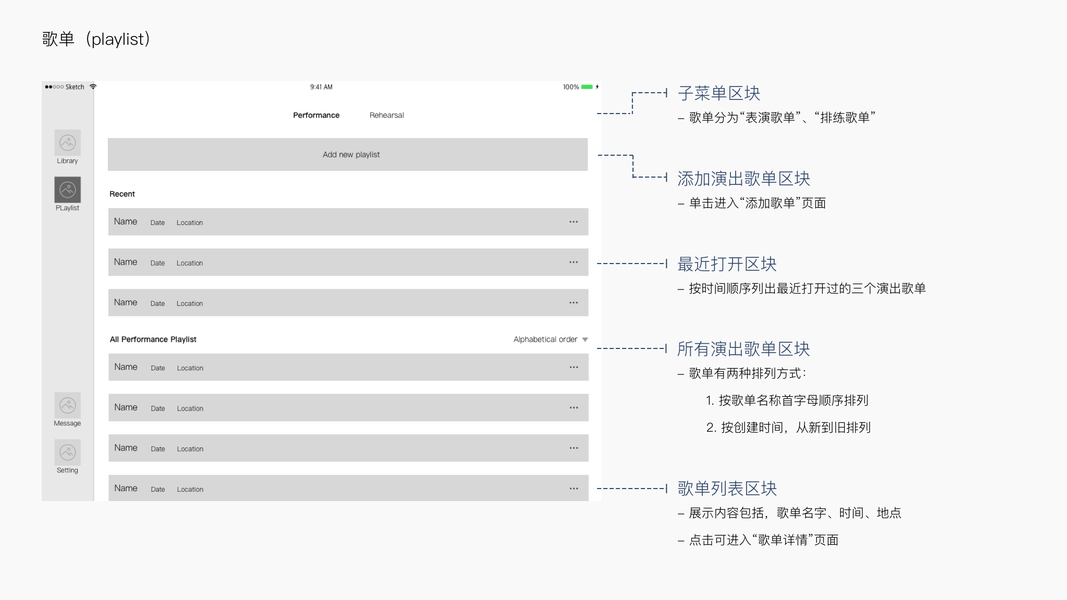Select the PLaylist sidebar icon
The width and height of the screenshot is (1067, 600).
tap(67, 190)
